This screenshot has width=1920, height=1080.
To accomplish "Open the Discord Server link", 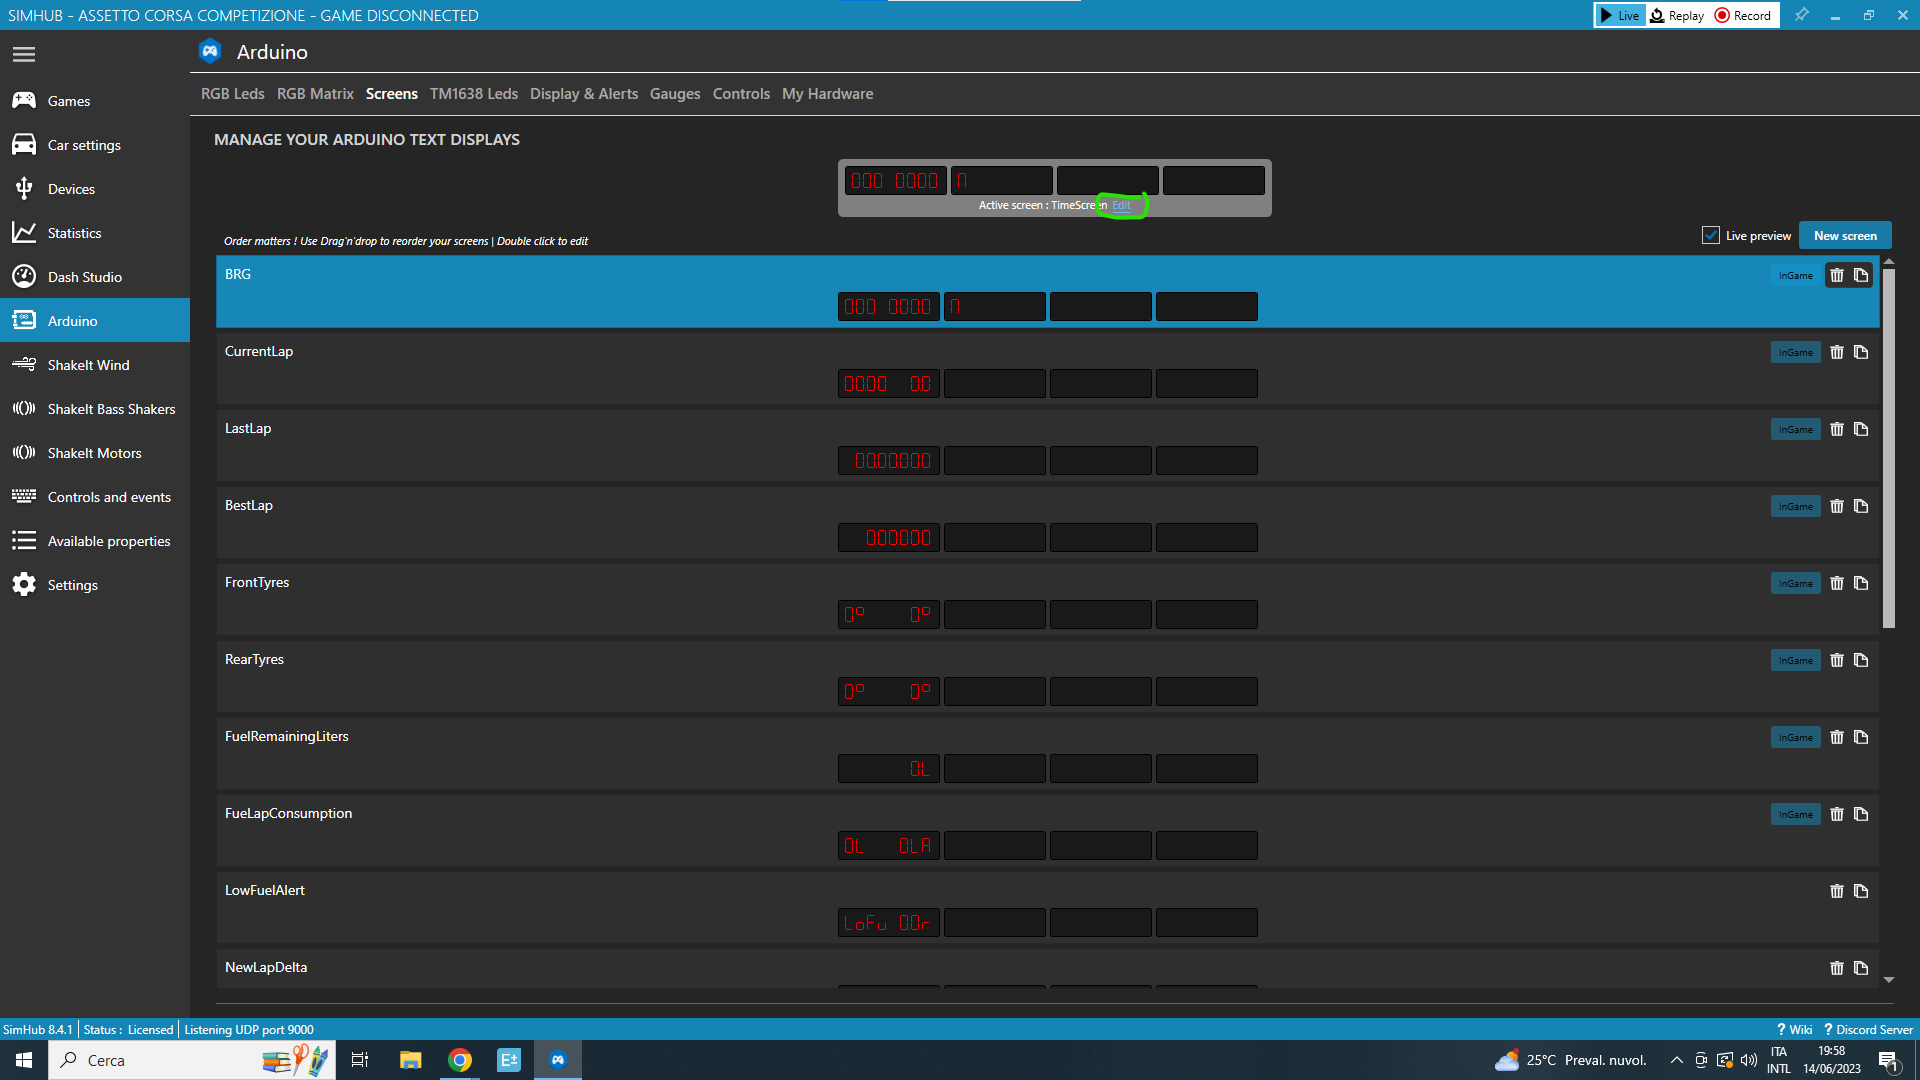I will (x=1869, y=1030).
